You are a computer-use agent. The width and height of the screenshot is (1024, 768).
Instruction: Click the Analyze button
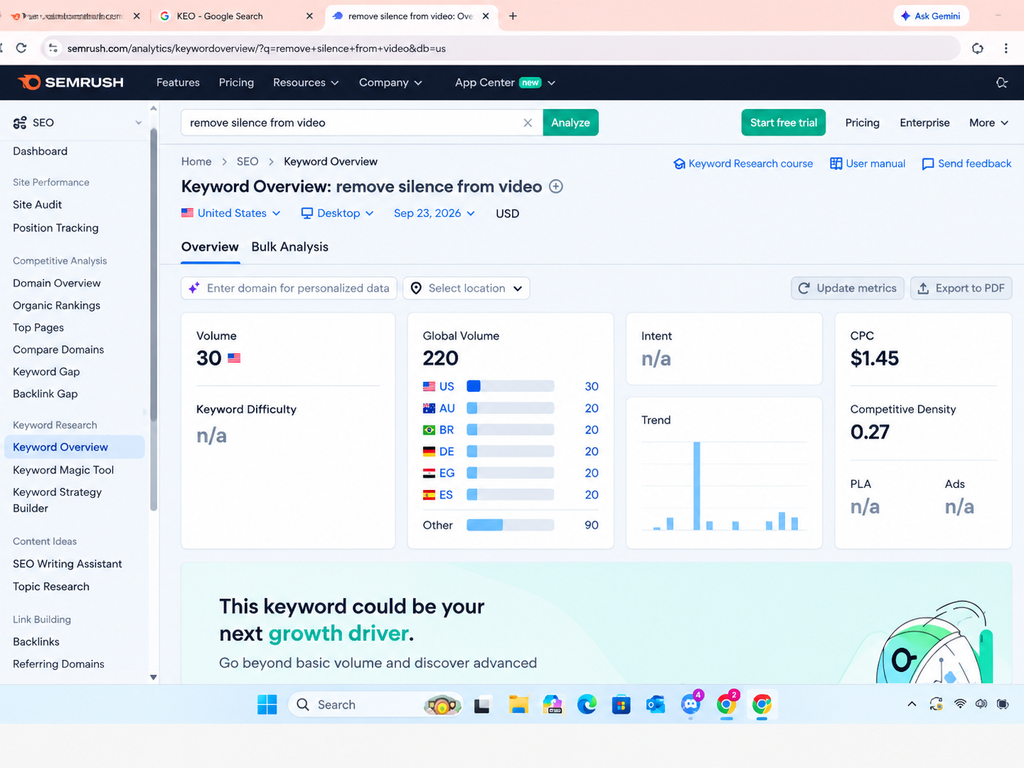tap(570, 123)
